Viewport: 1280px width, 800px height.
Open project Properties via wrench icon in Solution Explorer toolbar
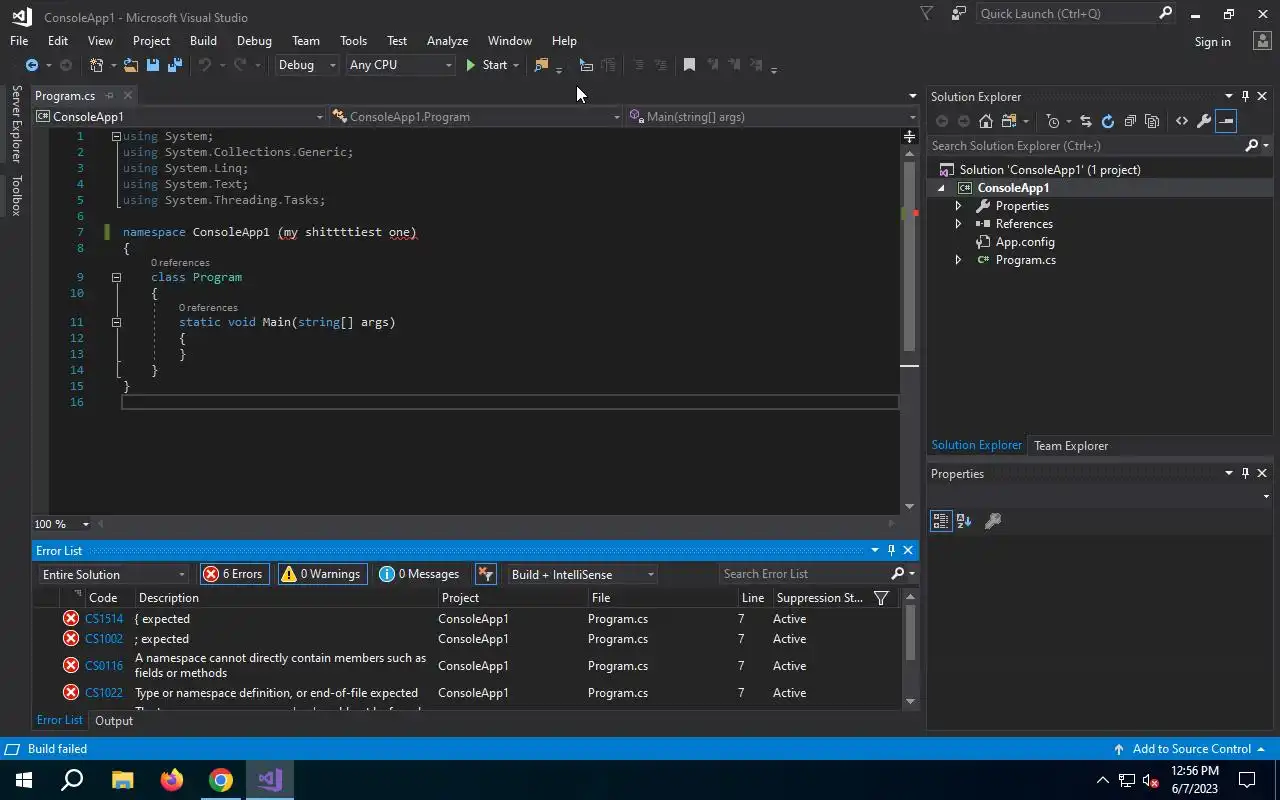(1204, 121)
